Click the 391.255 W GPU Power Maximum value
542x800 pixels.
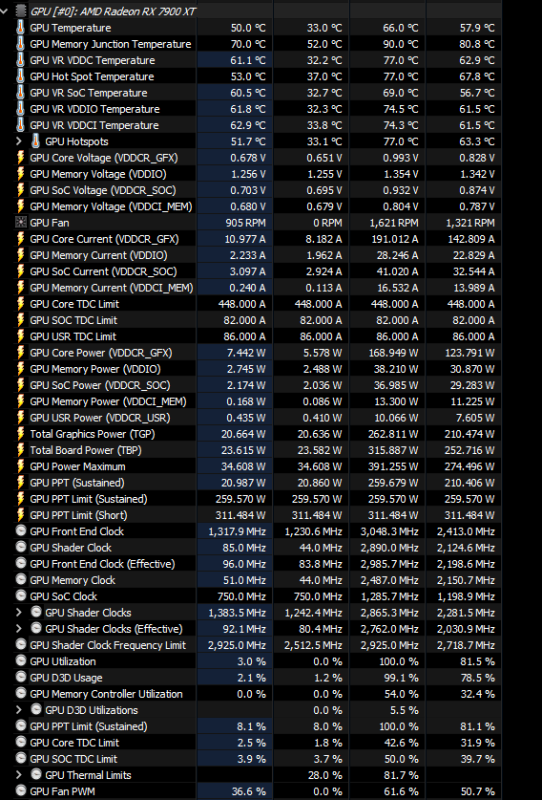tap(393, 467)
